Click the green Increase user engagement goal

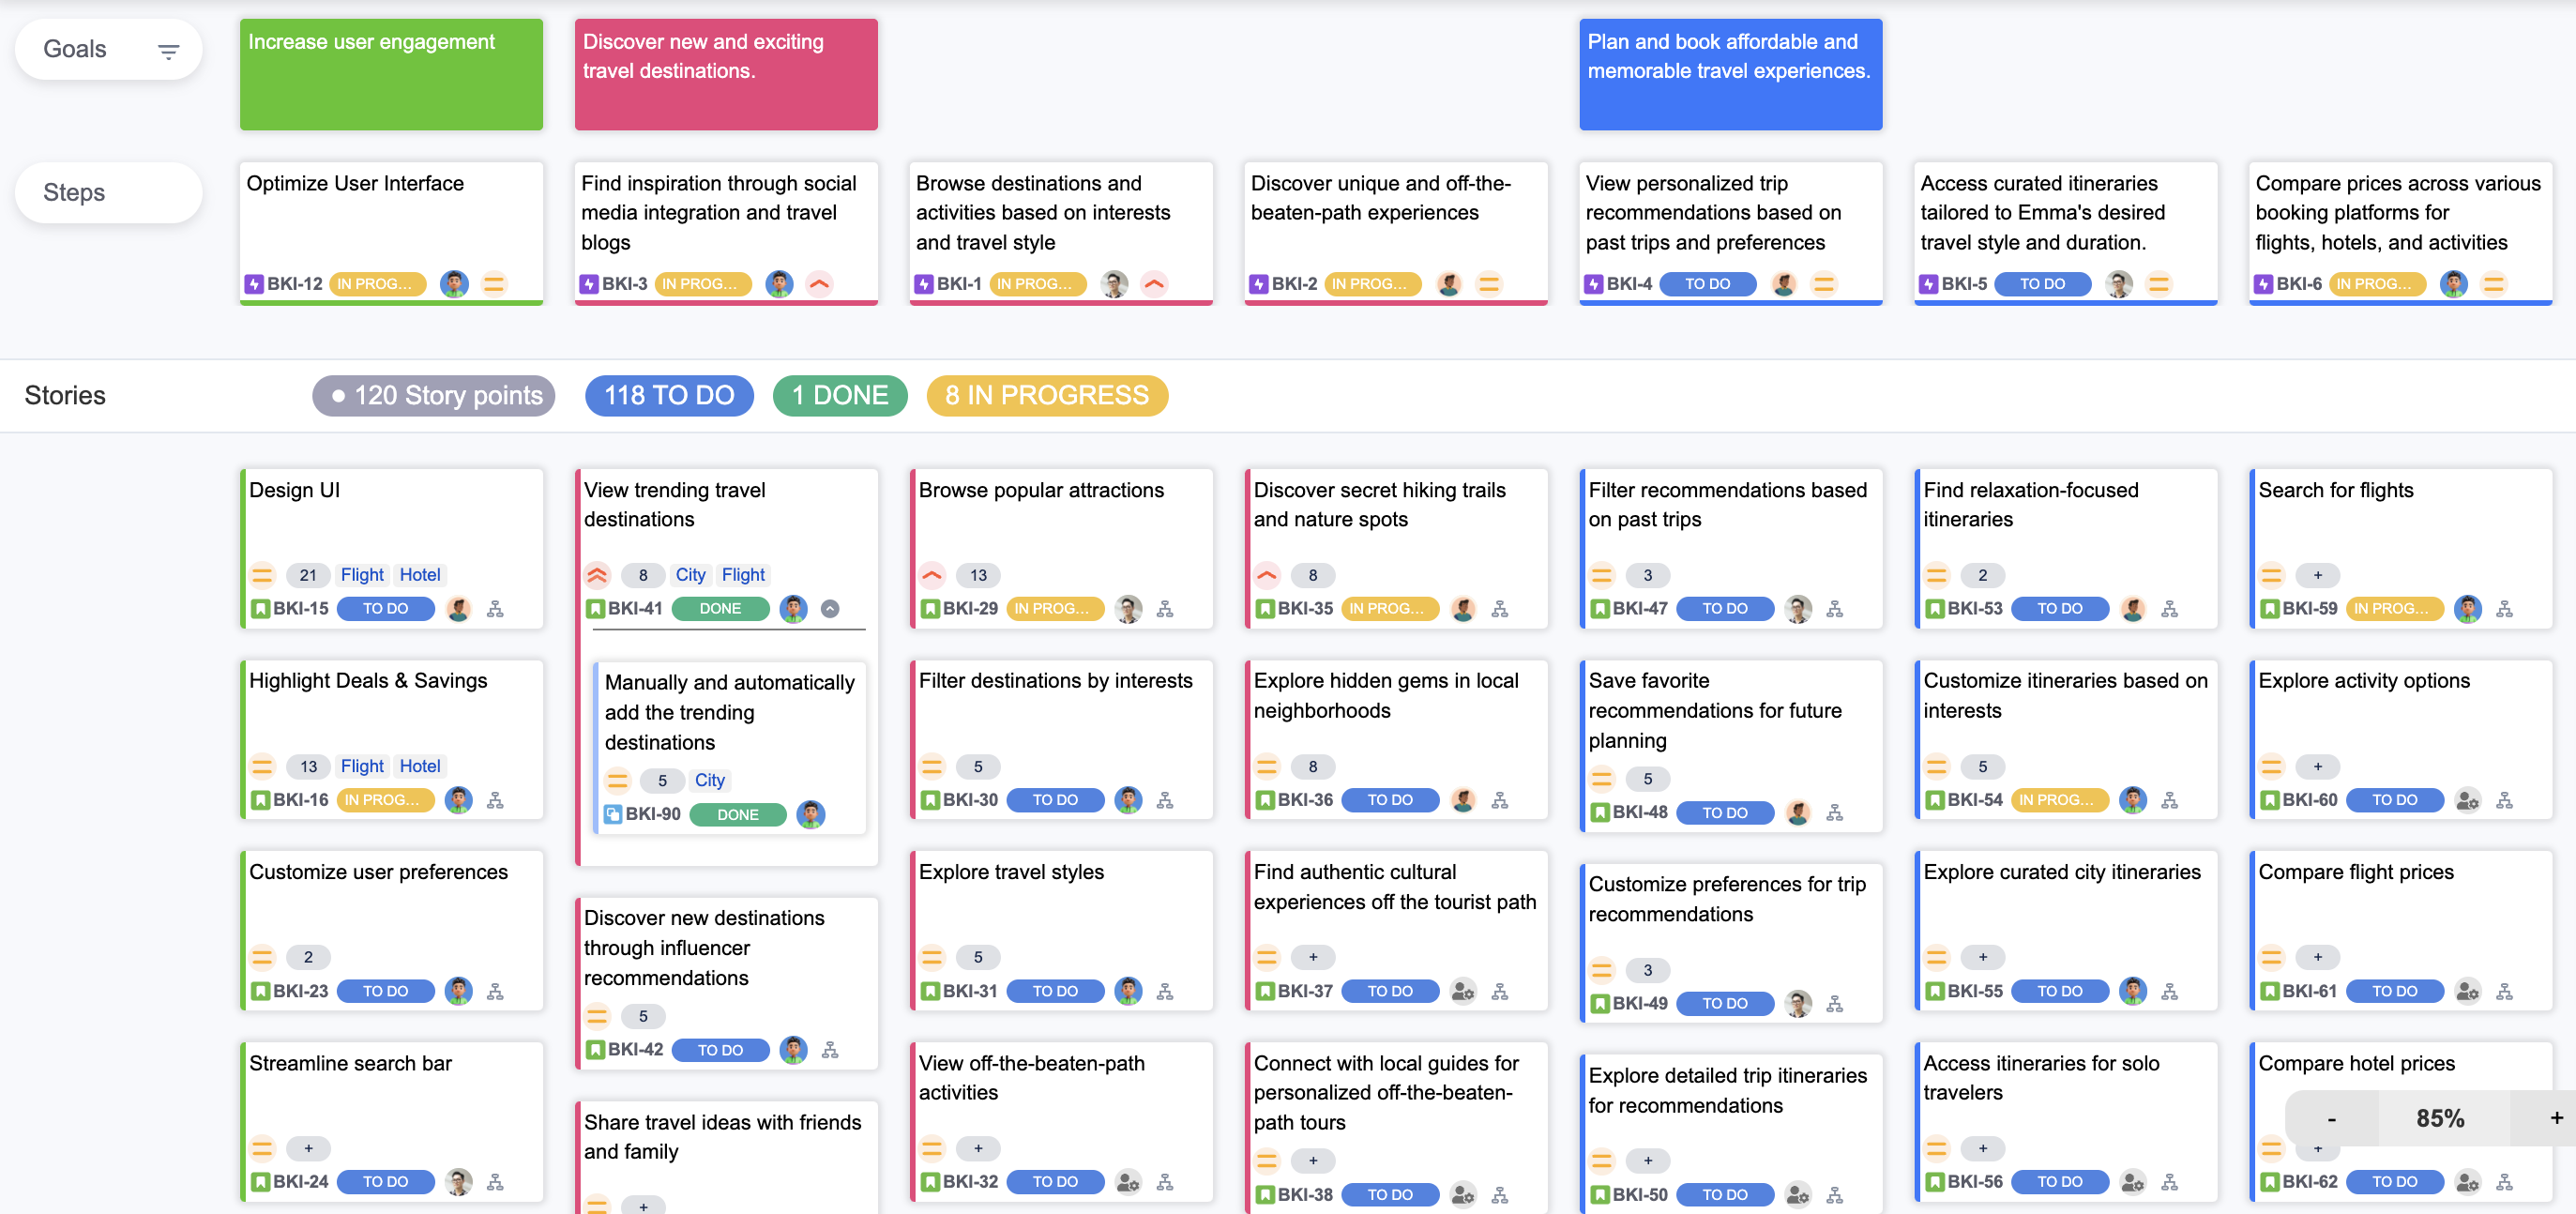391,75
